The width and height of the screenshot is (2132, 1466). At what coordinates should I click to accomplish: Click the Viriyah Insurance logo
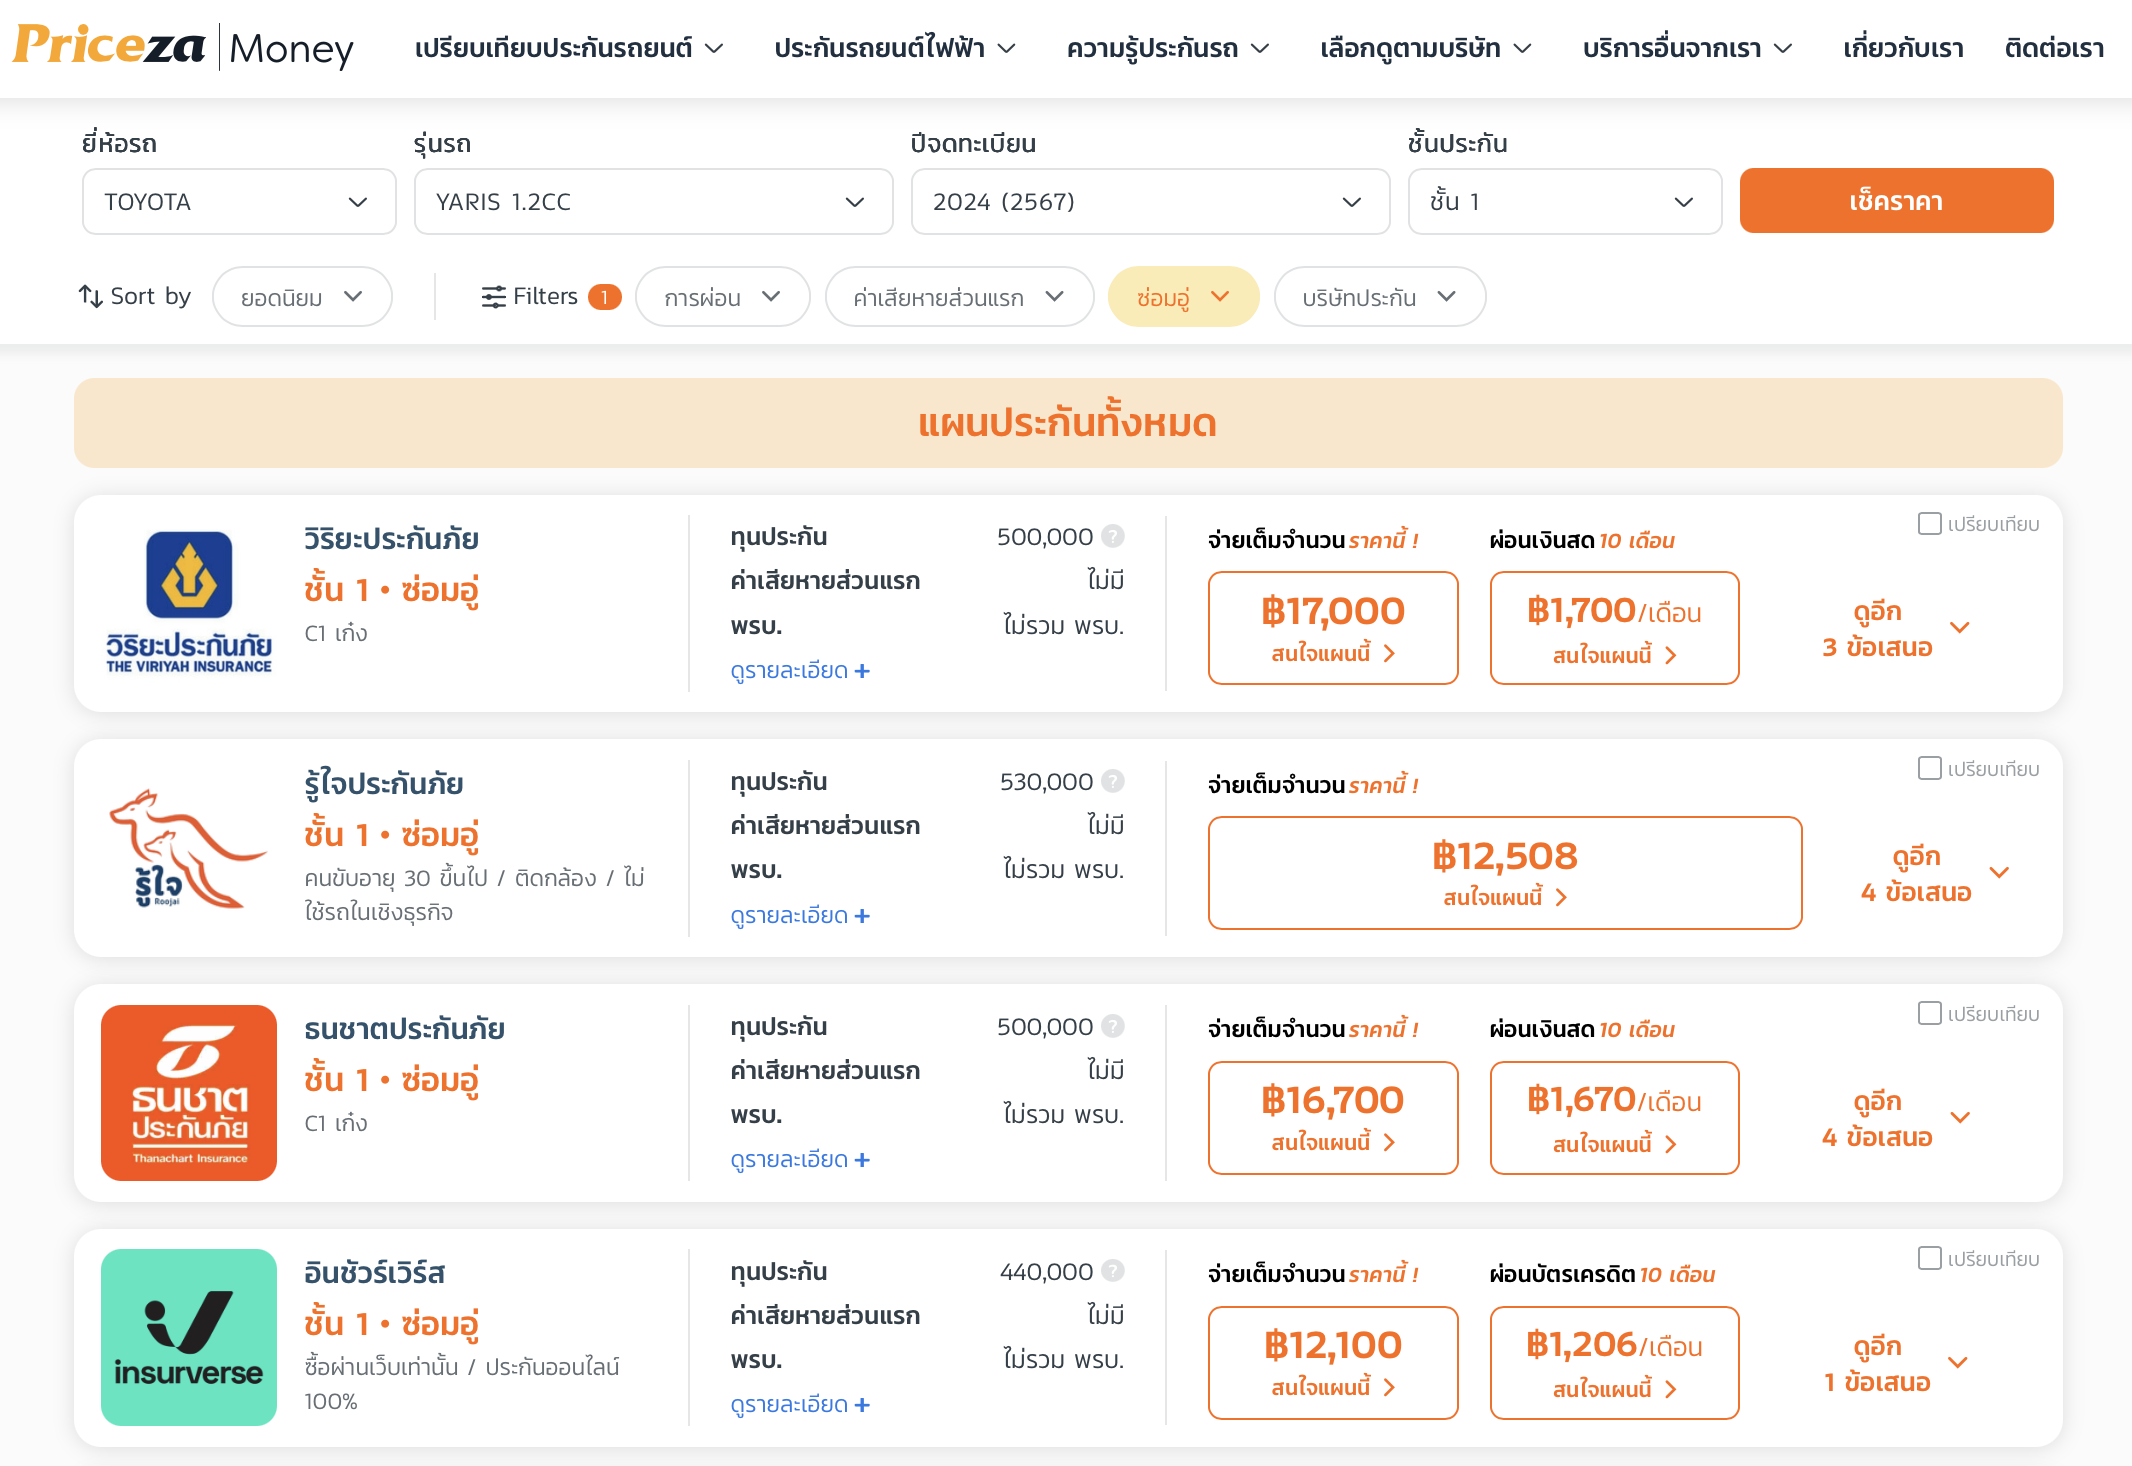coord(189,602)
